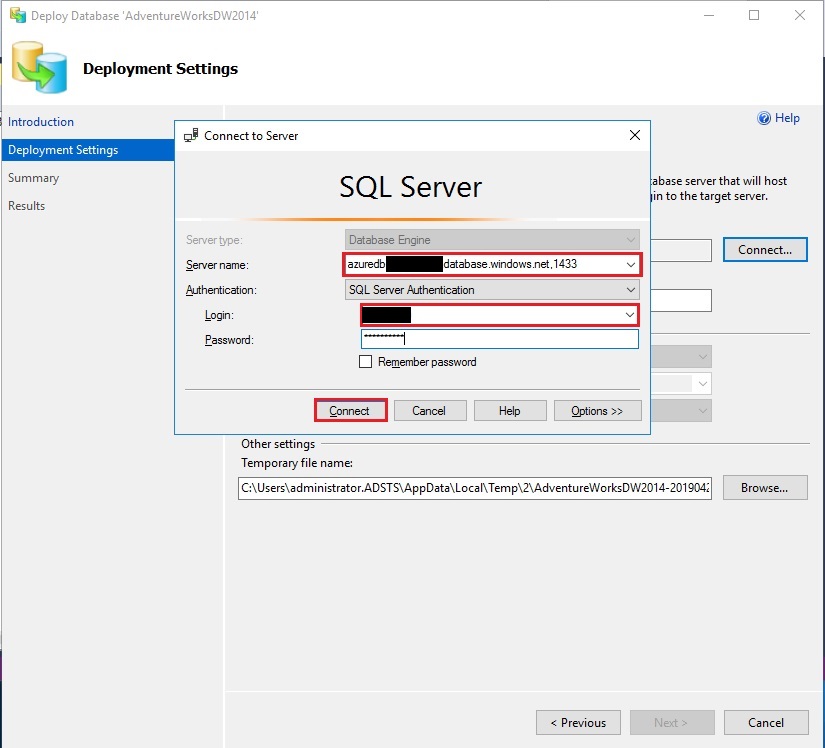
Task: Click the Help icon in the wizard
Action: [x=763, y=118]
